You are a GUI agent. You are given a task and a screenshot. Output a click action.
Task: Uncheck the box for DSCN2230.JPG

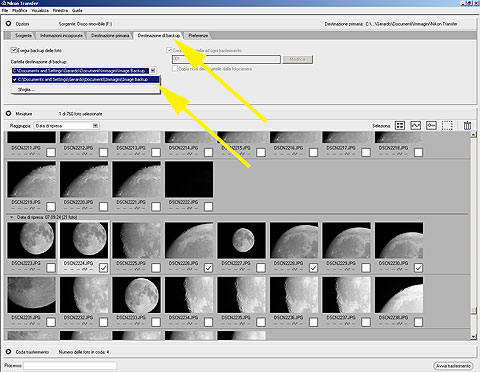pos(418,267)
